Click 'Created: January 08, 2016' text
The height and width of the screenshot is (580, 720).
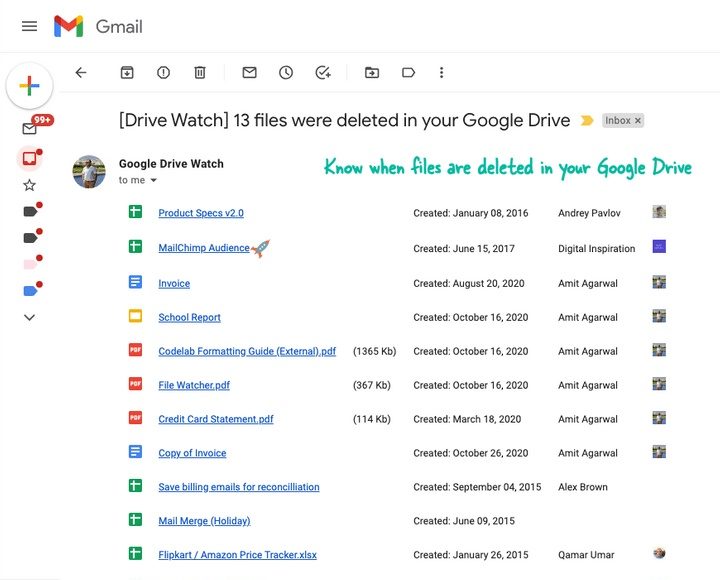[x=471, y=214]
